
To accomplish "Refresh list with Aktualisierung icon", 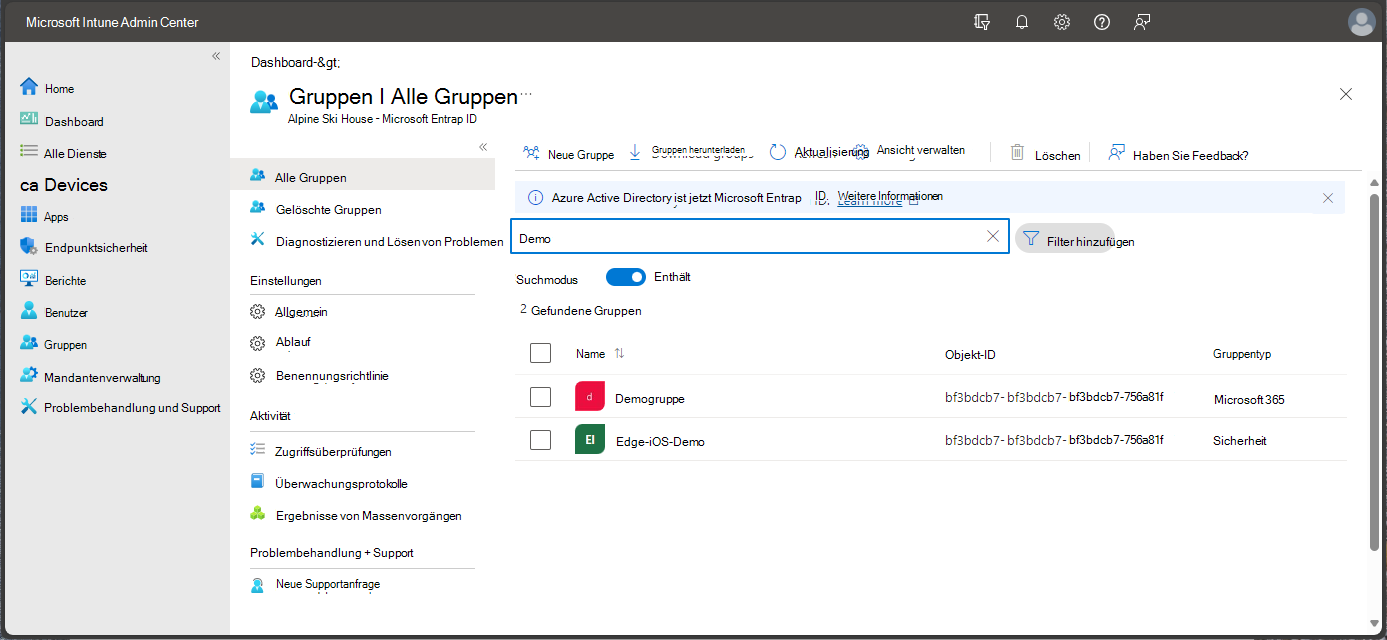I will [778, 152].
